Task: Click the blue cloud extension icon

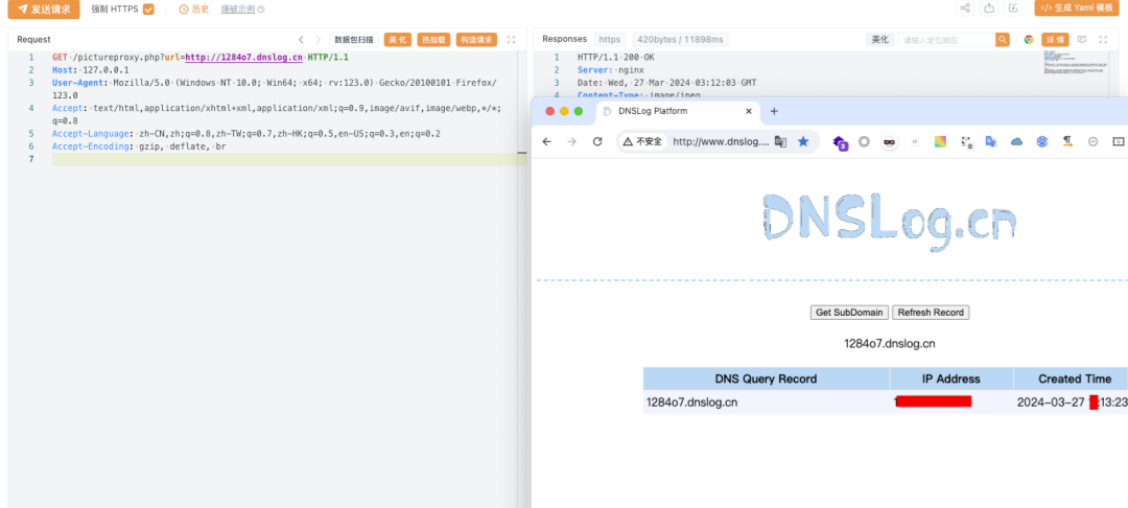Action: click(x=1016, y=142)
